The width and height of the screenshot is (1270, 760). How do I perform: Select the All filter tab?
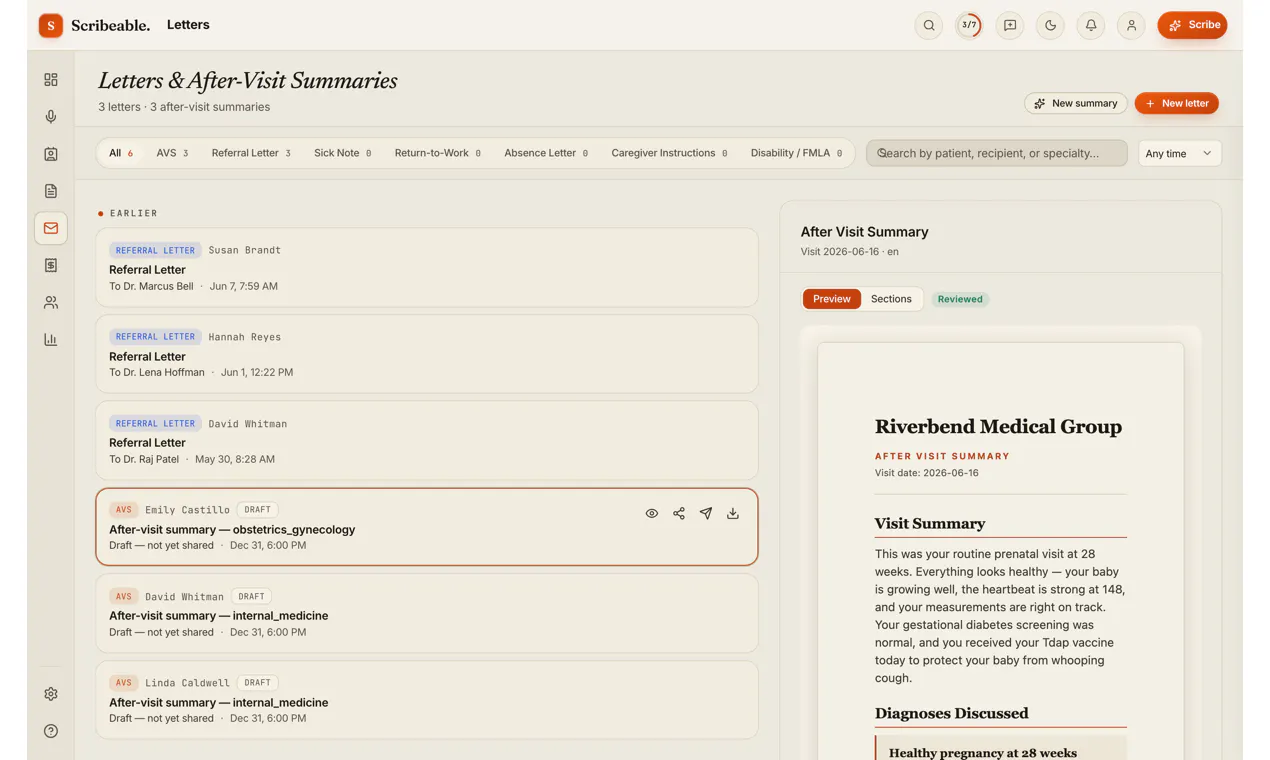coord(120,153)
